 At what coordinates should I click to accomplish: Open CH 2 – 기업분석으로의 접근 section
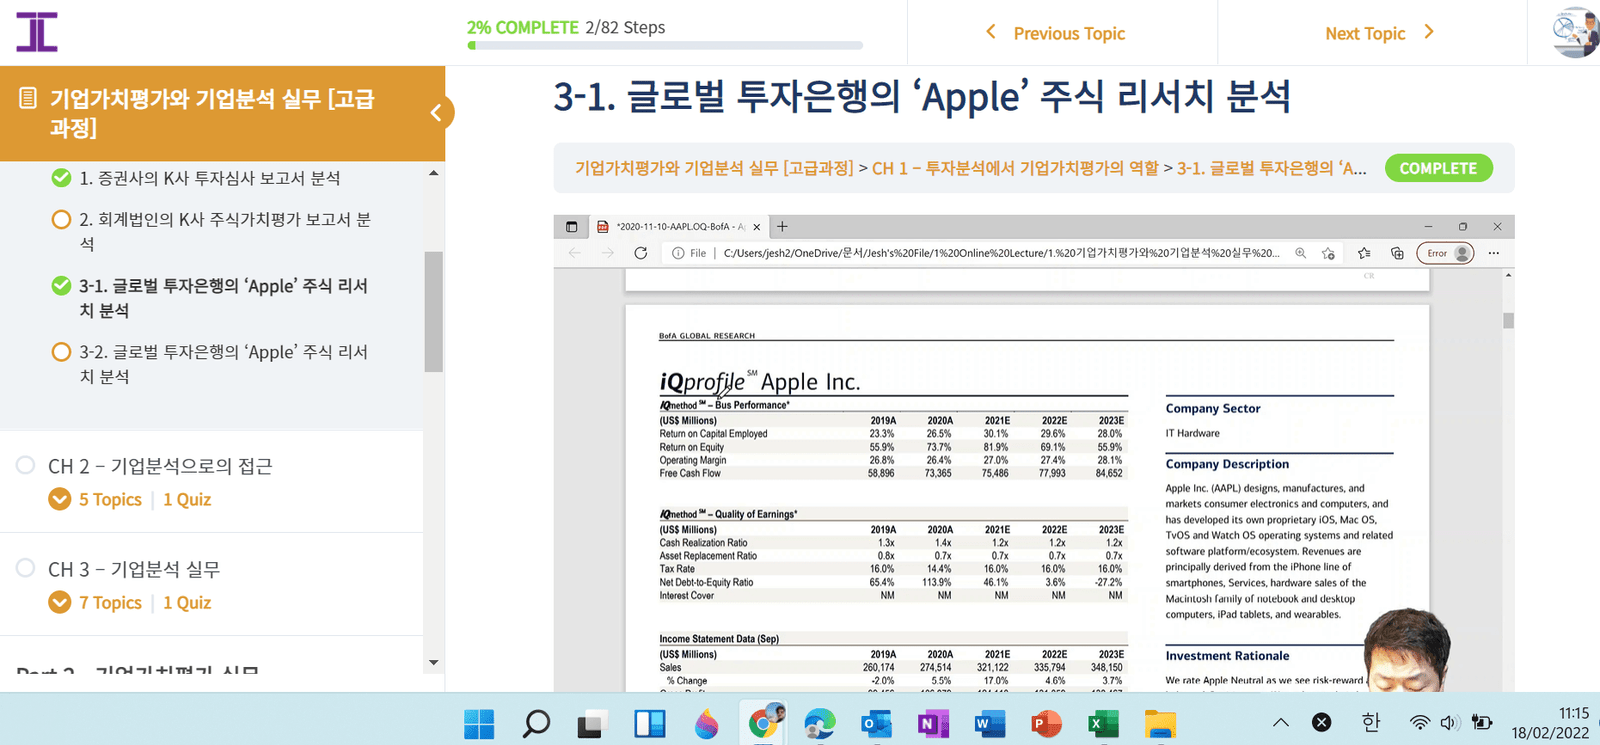coord(160,466)
